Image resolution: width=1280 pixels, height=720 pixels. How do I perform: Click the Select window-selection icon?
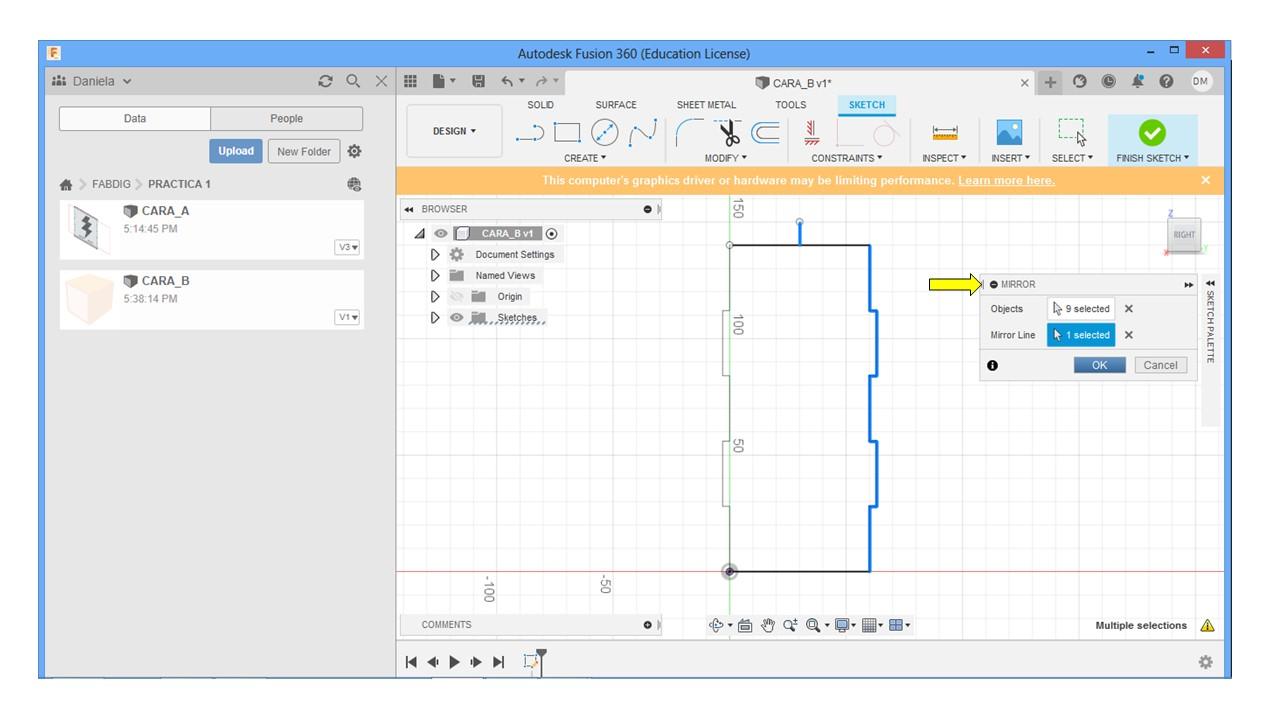click(x=1072, y=132)
